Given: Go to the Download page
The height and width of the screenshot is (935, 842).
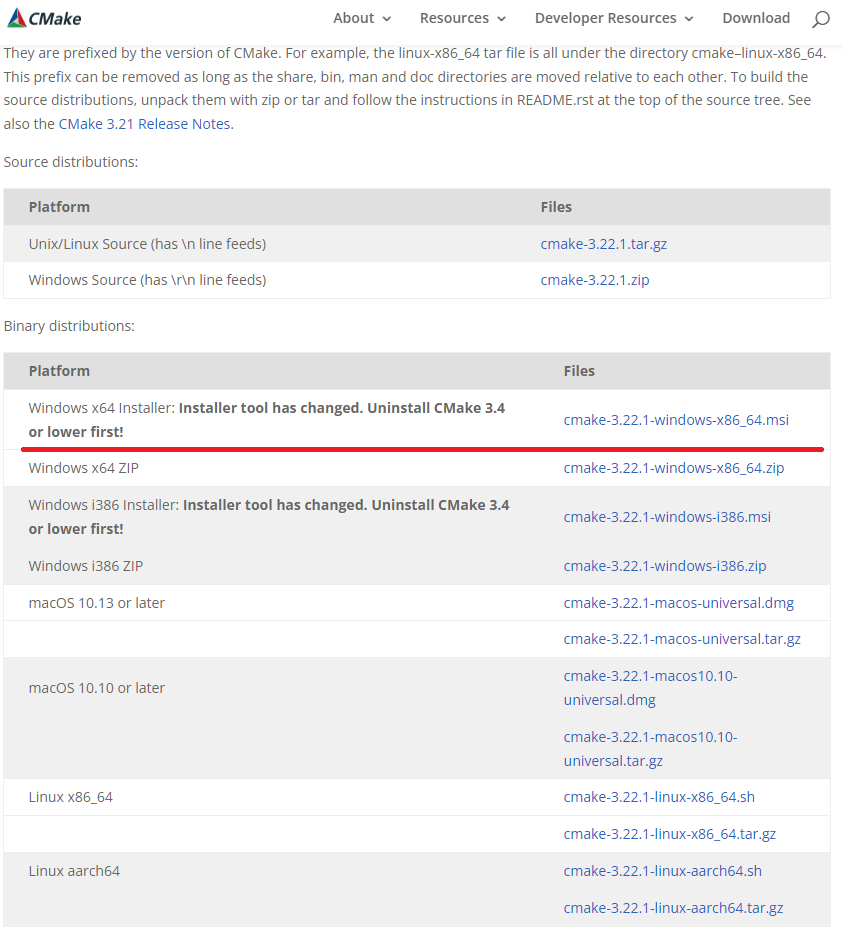Looking at the screenshot, I should pos(756,18).
